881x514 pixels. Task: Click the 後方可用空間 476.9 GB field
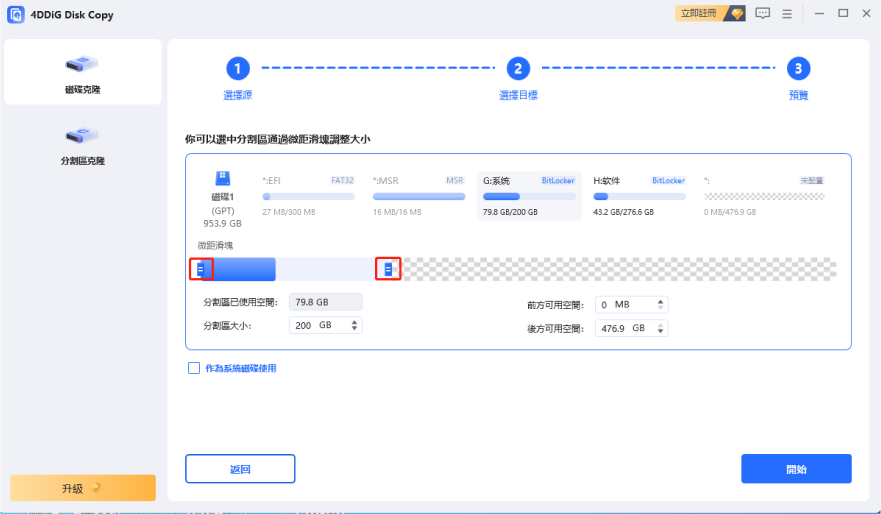pyautogui.click(x=632, y=328)
